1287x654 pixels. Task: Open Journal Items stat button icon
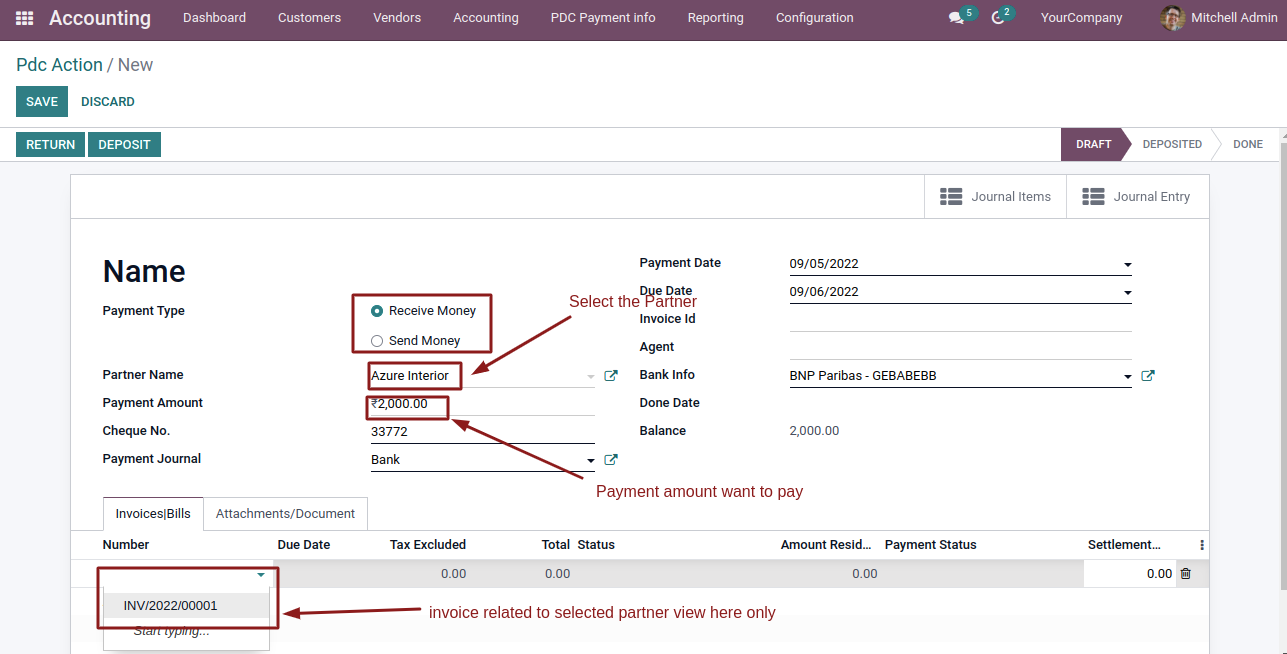(x=951, y=197)
